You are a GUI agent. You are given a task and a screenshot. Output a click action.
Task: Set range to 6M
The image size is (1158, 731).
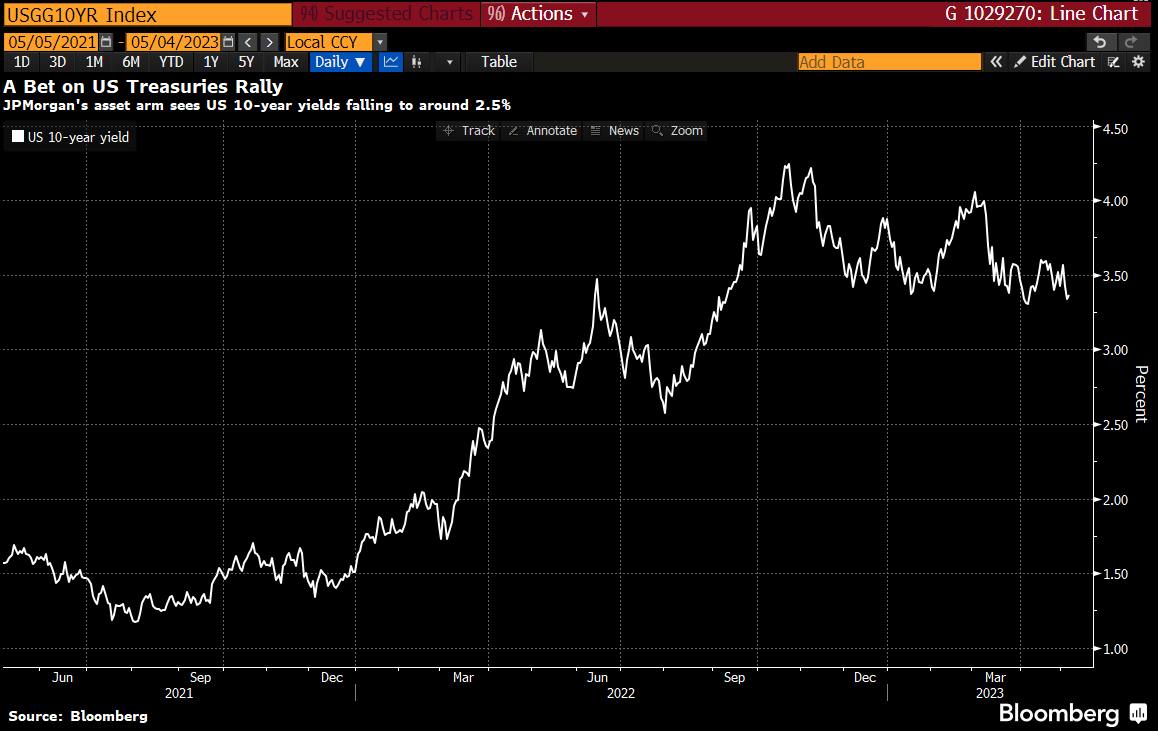(x=131, y=62)
